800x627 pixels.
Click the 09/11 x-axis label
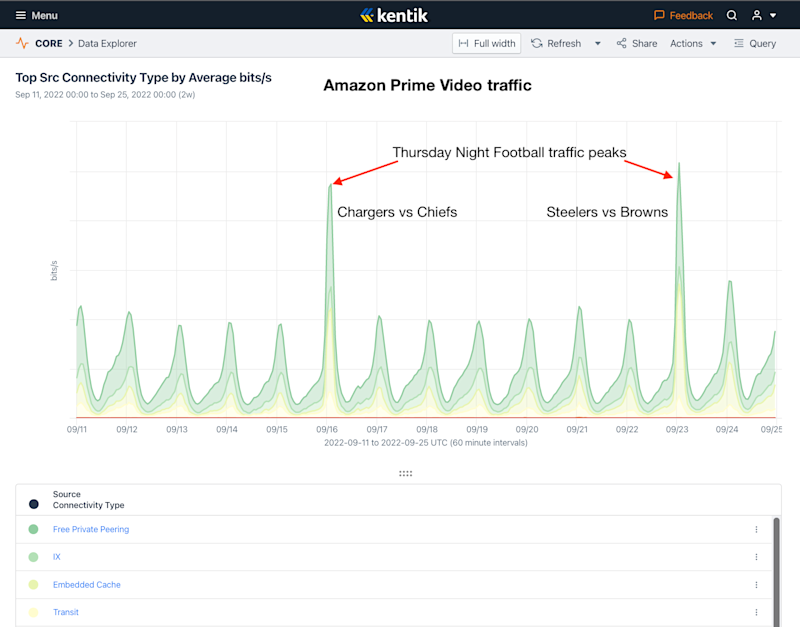click(77, 429)
